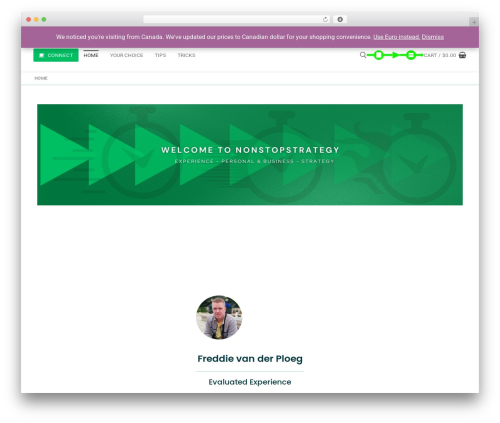Dismiss the currency notice banner
500x423 pixels.
point(432,37)
